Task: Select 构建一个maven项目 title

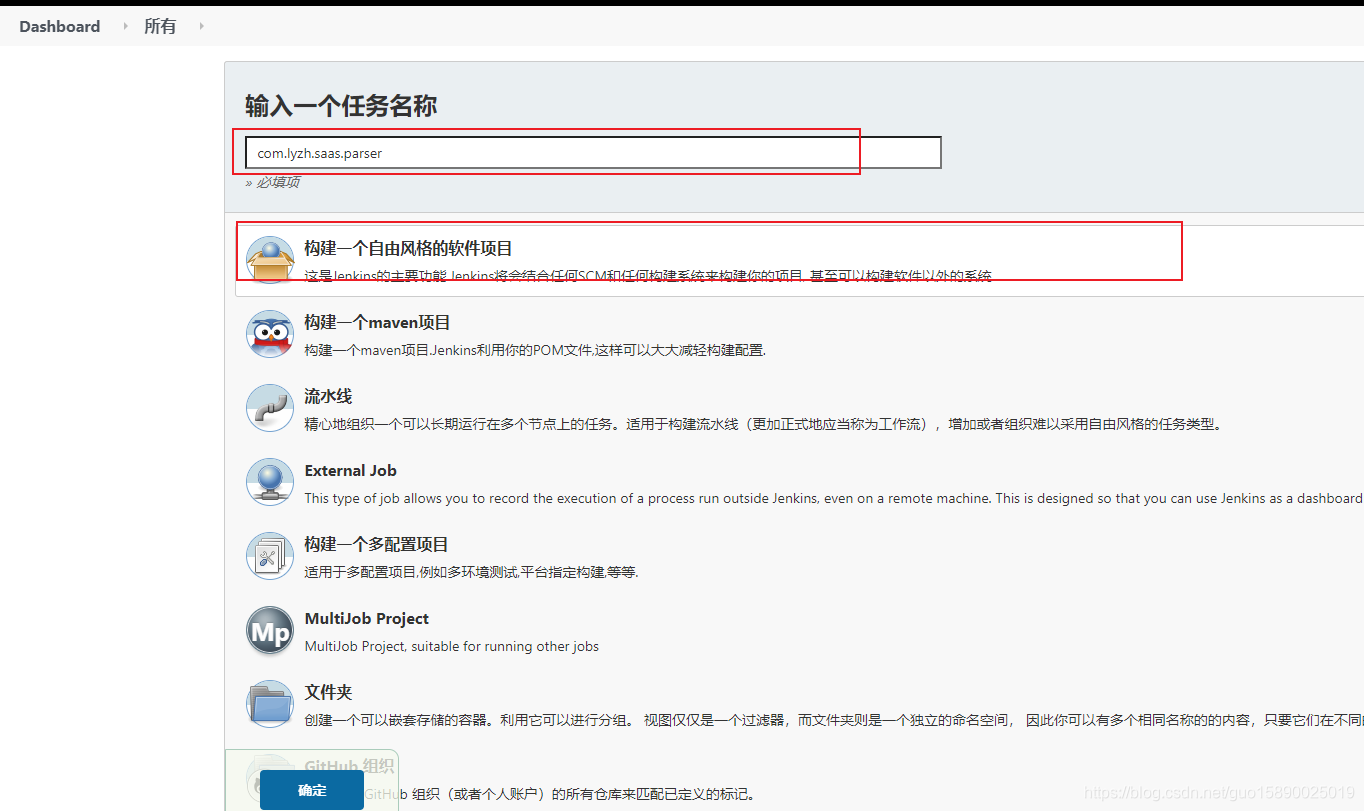Action: click(x=377, y=322)
